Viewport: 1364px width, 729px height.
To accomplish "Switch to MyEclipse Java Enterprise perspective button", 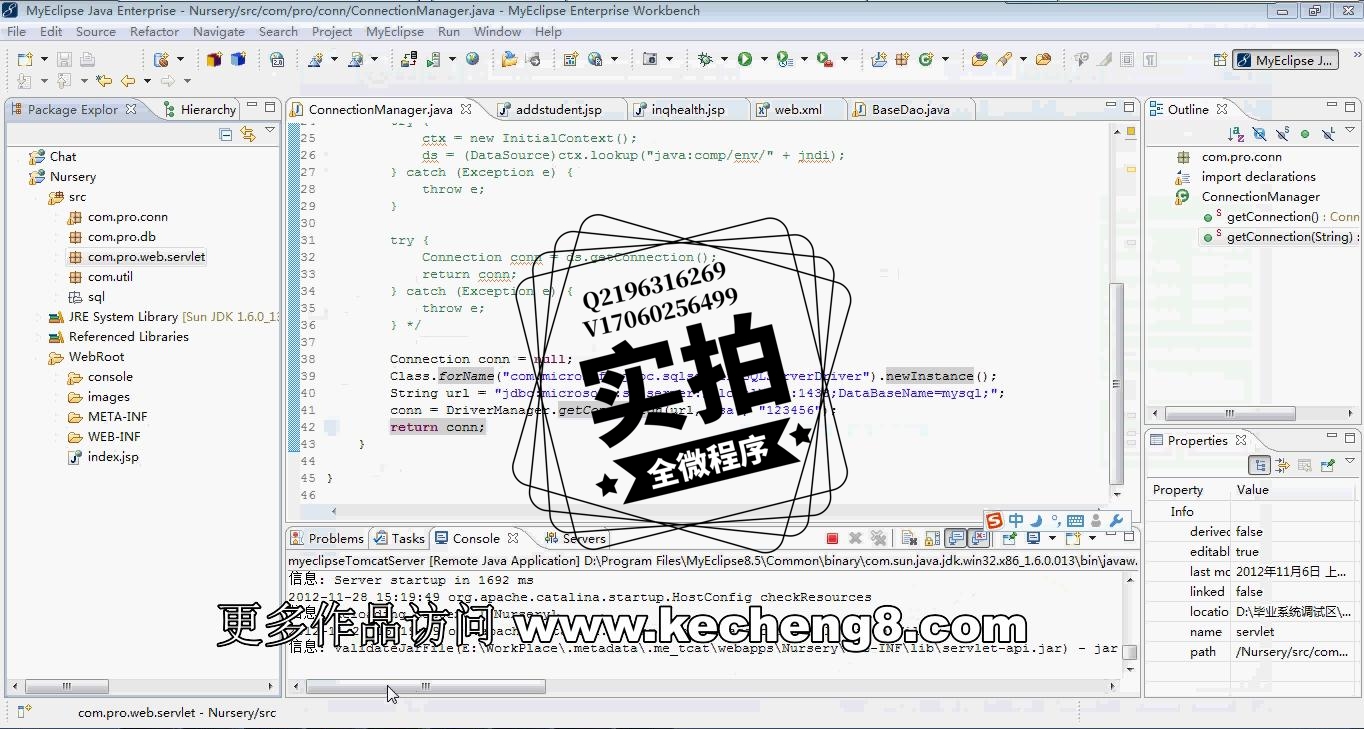I will click(x=1285, y=60).
